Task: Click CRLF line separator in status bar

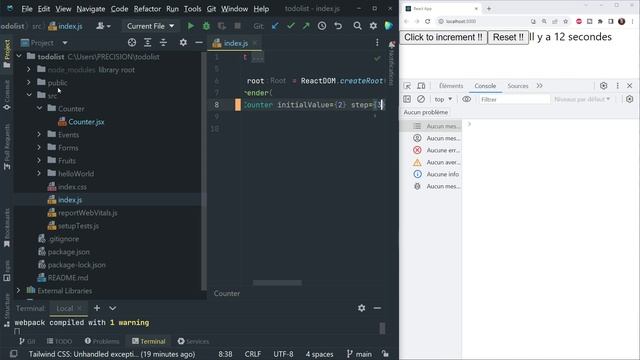Action: (253, 354)
